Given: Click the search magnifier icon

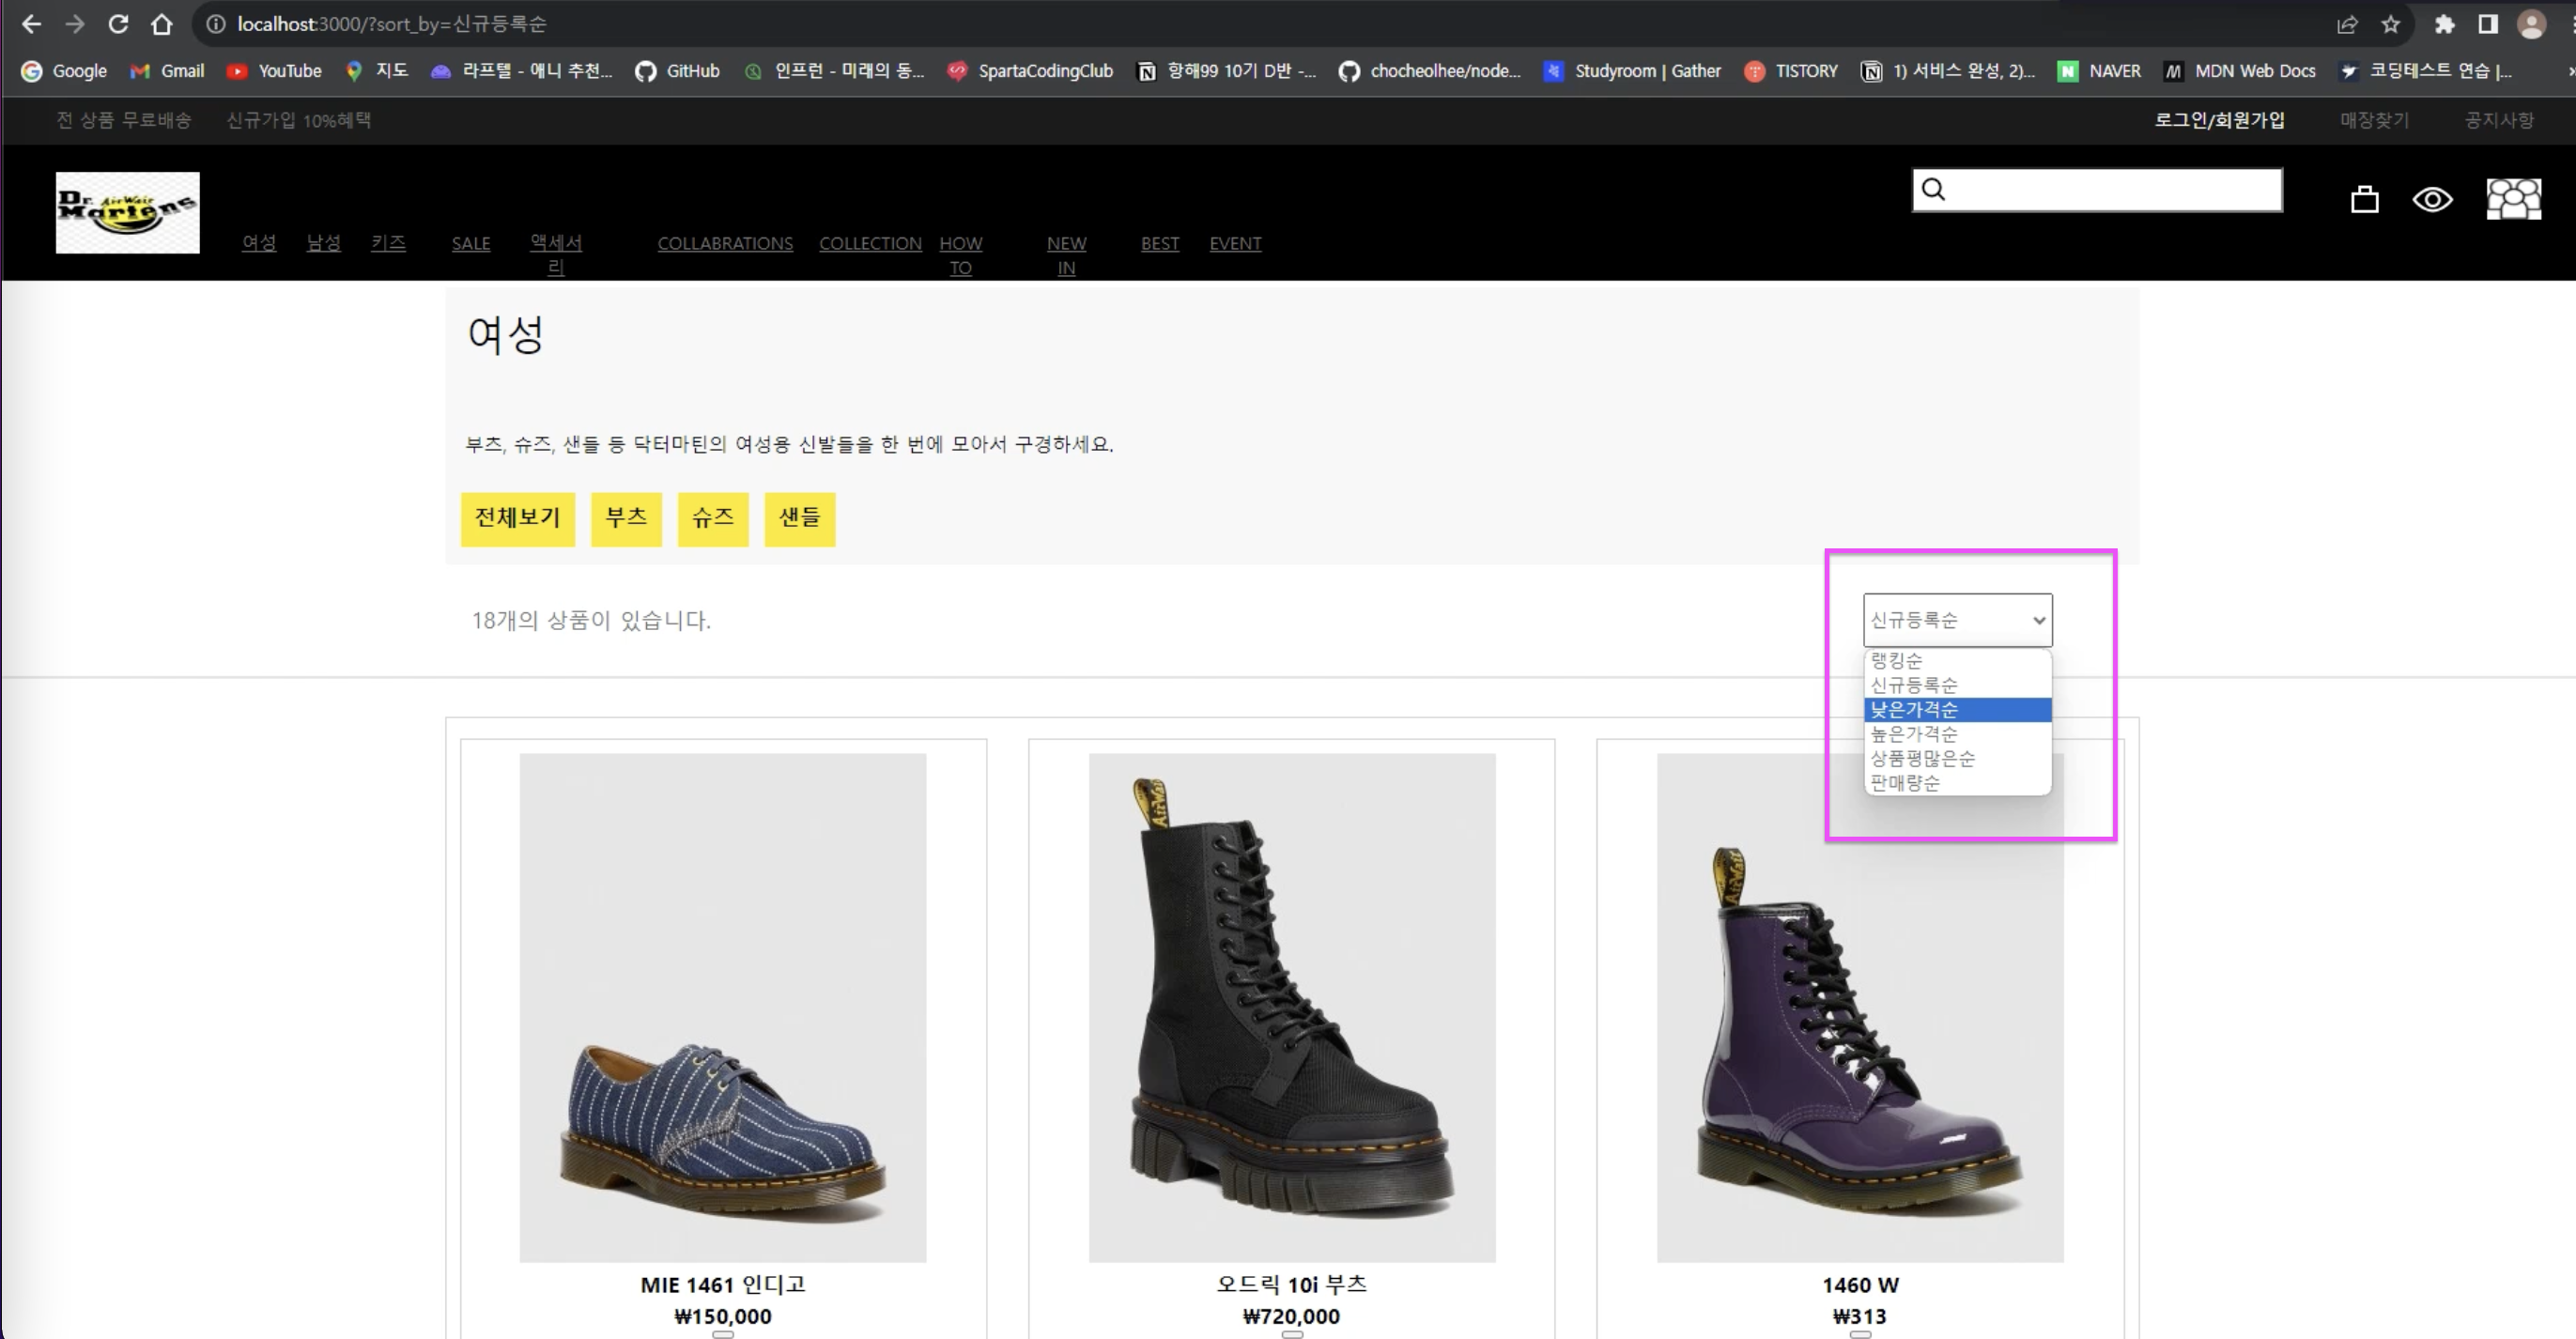Looking at the screenshot, I should point(1933,189).
